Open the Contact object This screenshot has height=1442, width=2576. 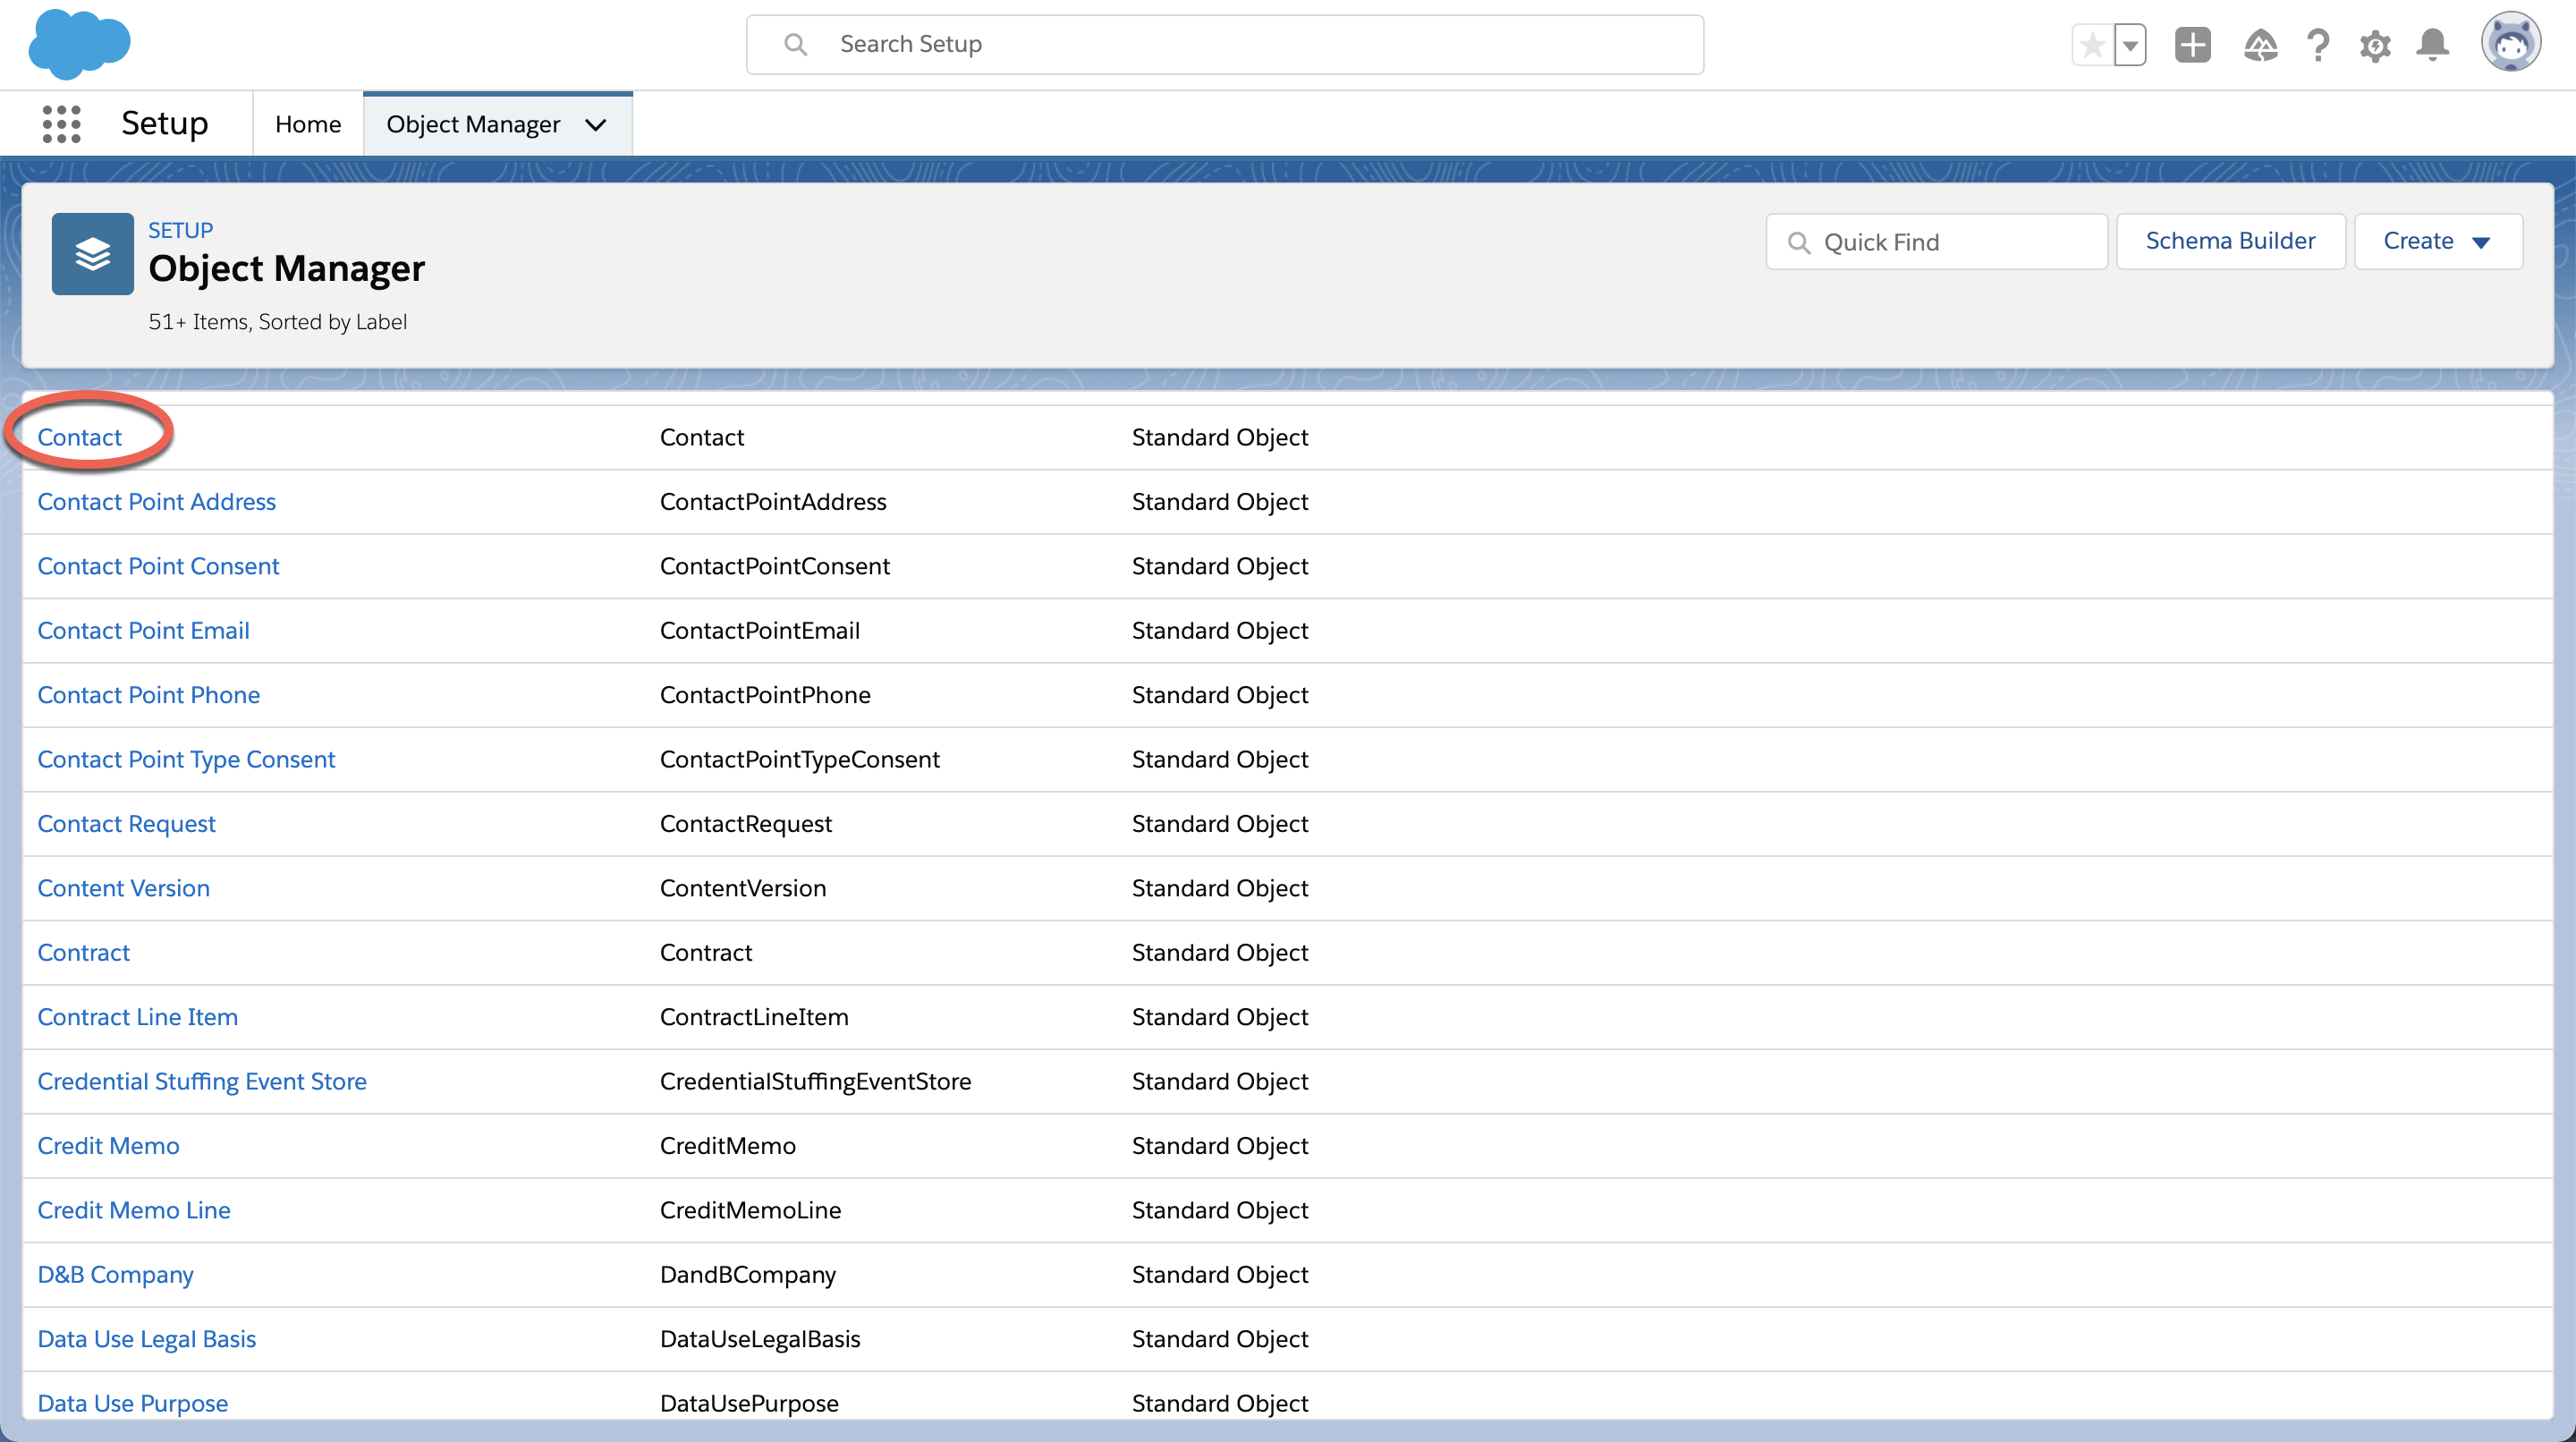pos(79,437)
